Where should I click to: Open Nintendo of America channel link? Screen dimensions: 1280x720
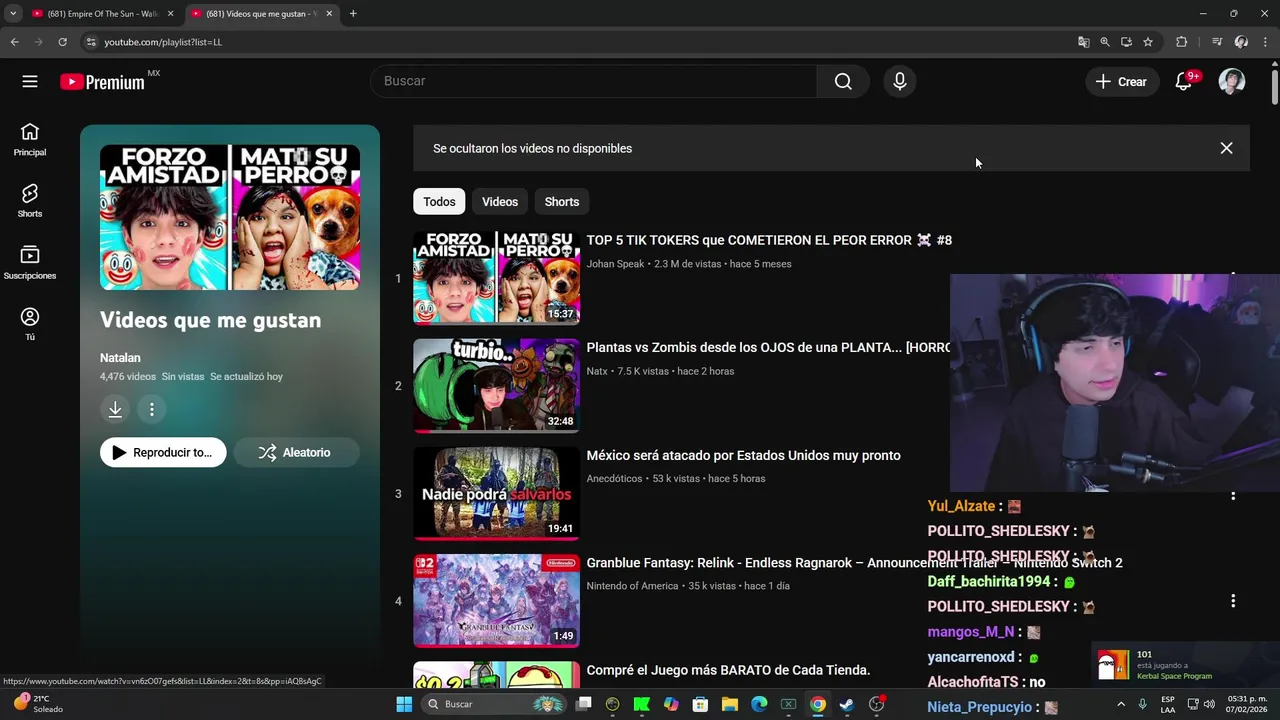click(632, 586)
